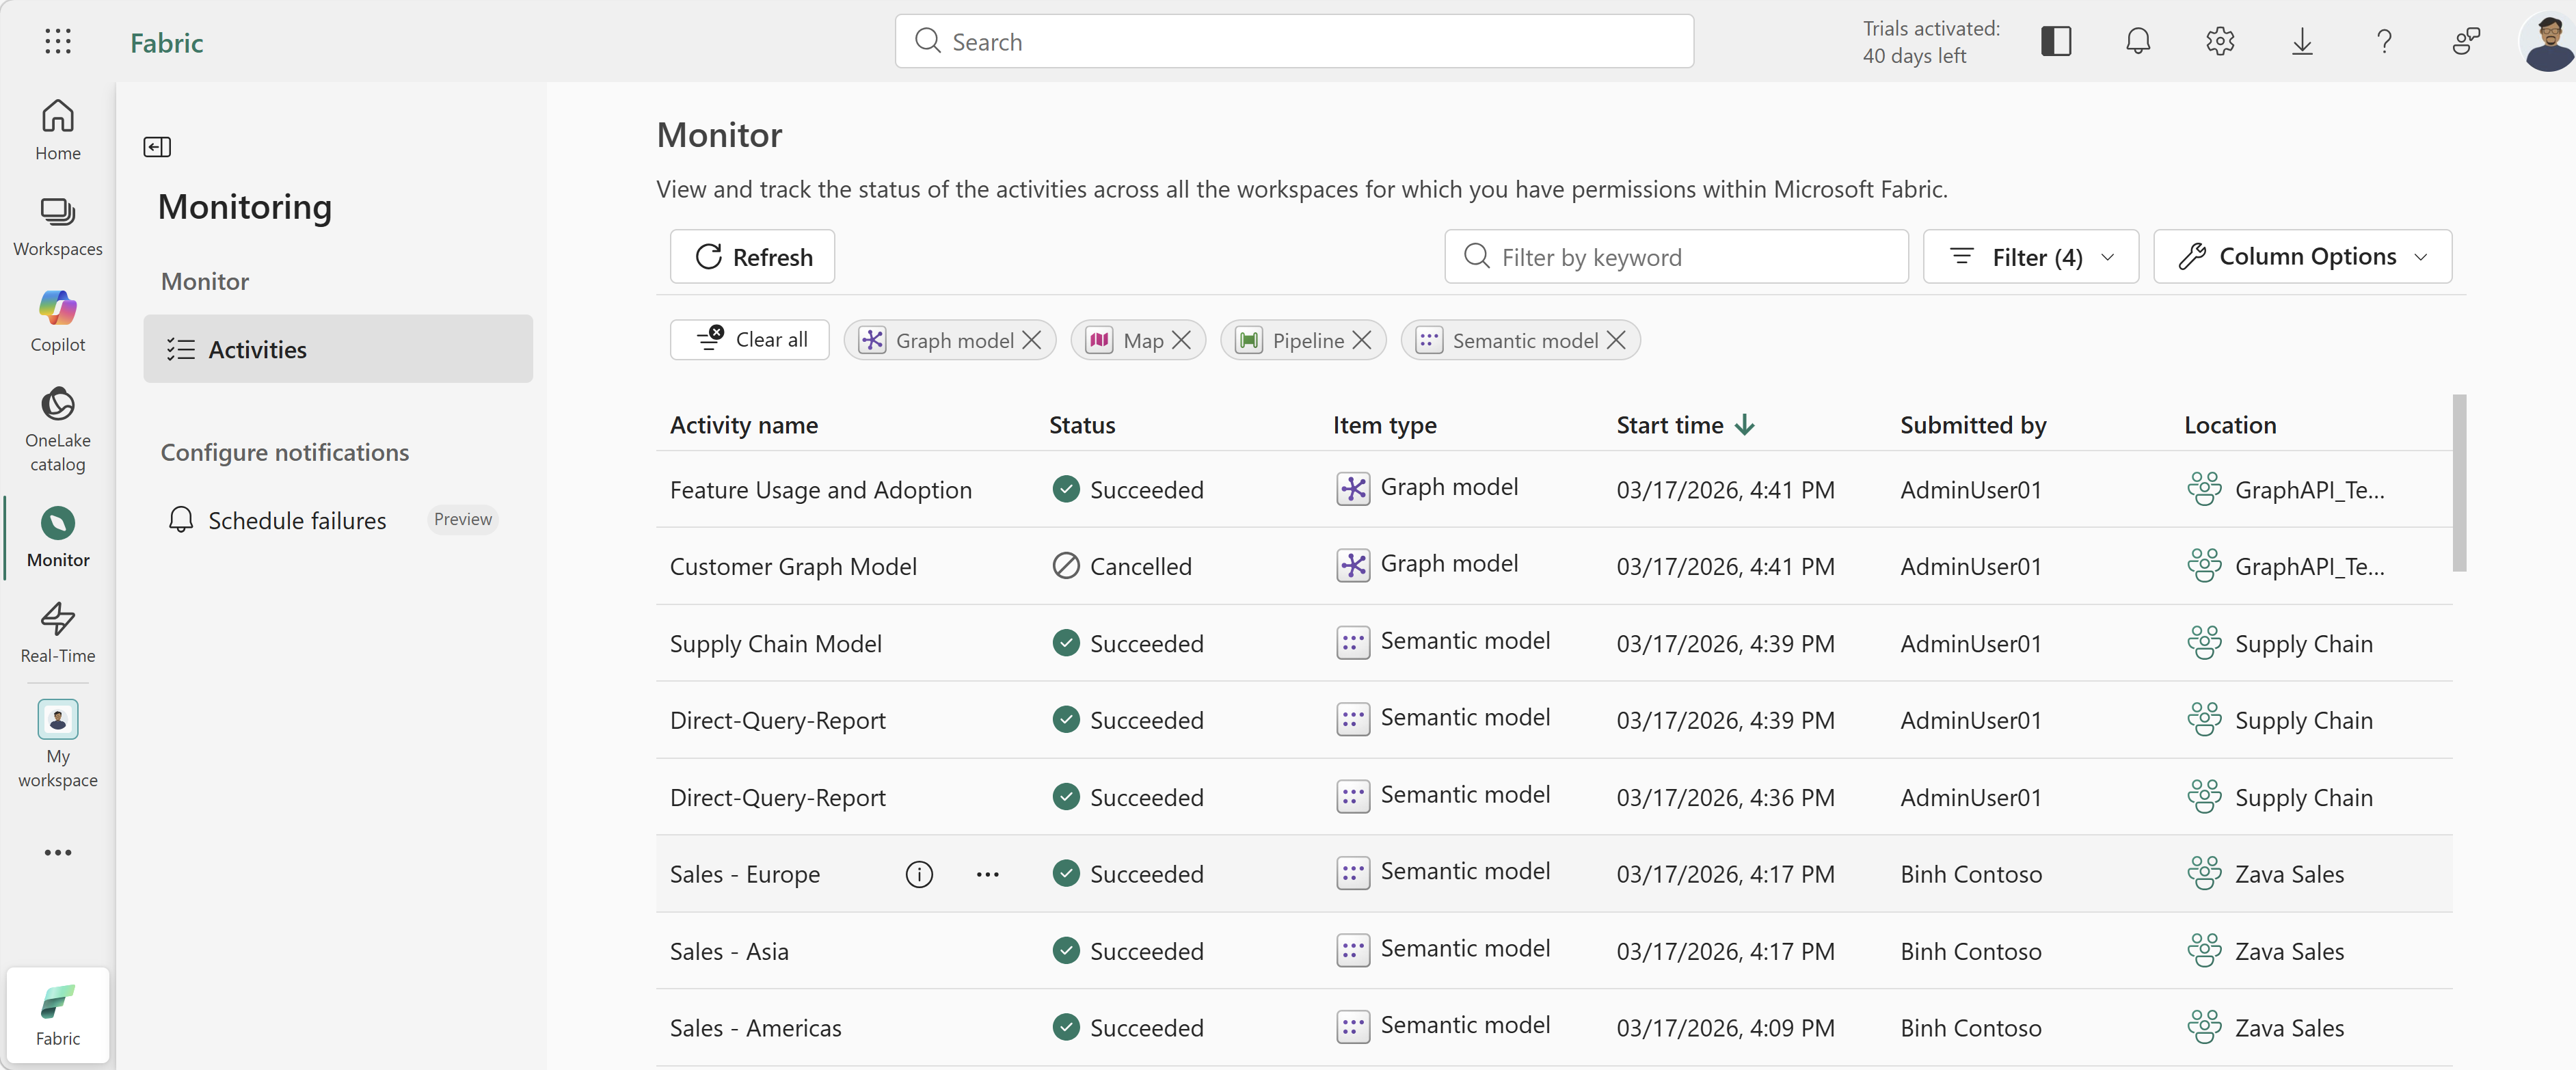The height and width of the screenshot is (1070, 2576).
Task: Remove the Pipeline filter chip
Action: coord(1361,340)
